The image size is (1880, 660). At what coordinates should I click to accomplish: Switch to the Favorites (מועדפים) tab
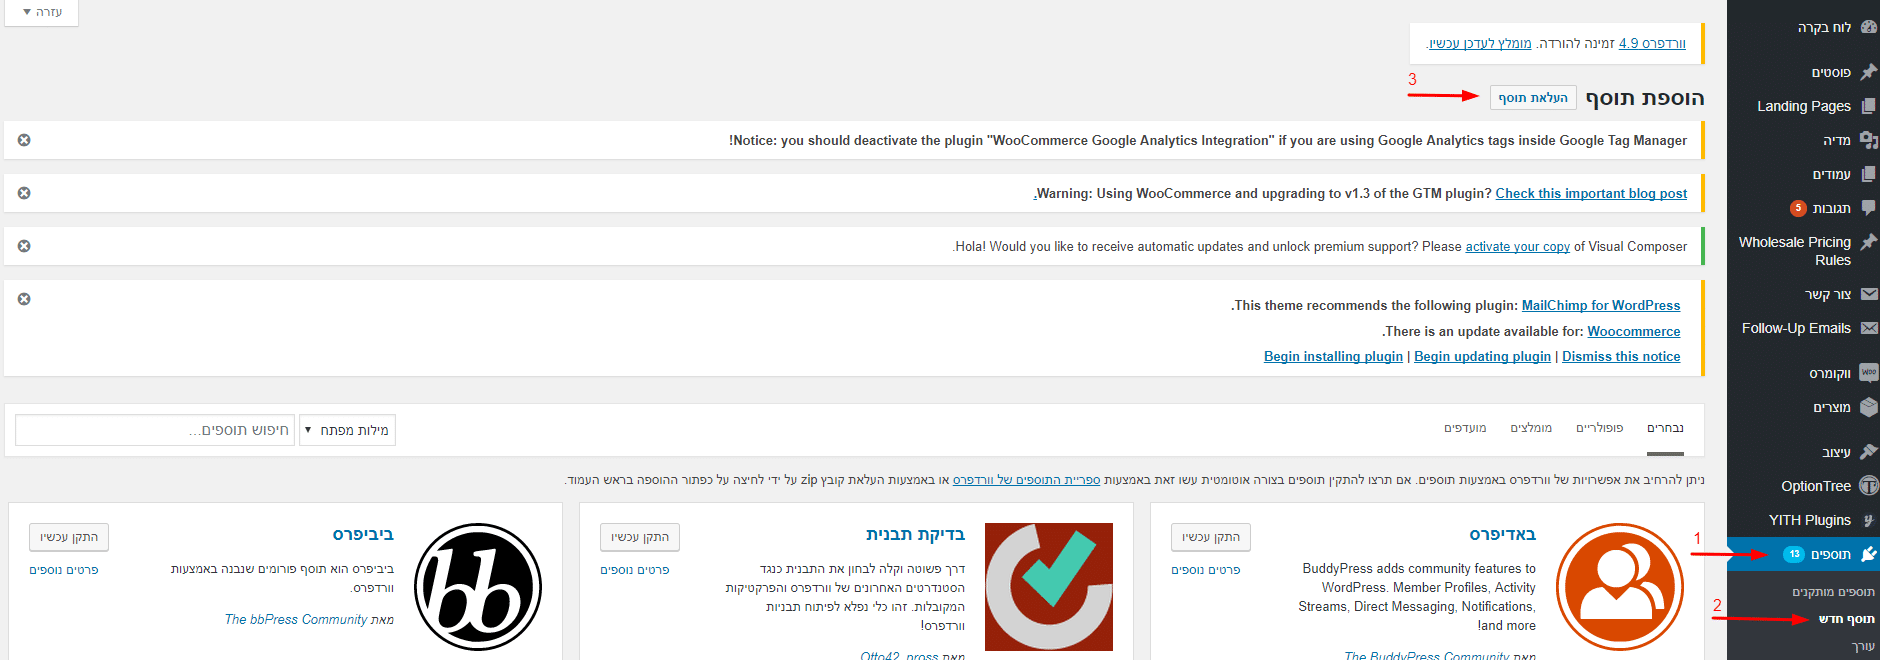coord(1465,428)
